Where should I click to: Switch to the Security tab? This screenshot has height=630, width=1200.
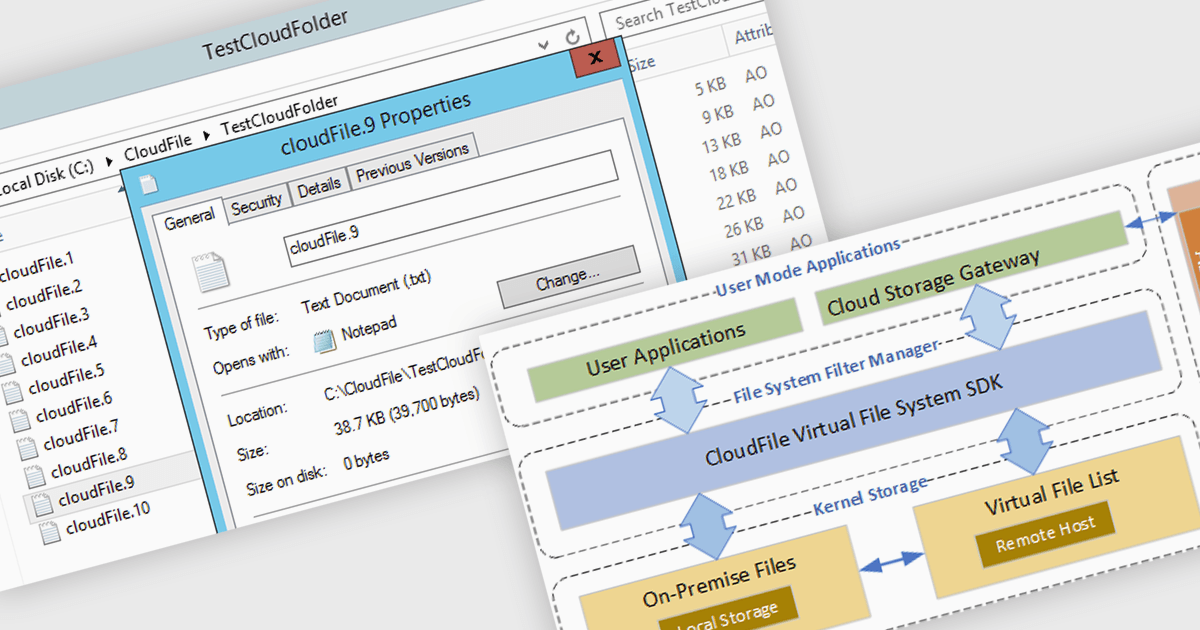pos(256,205)
